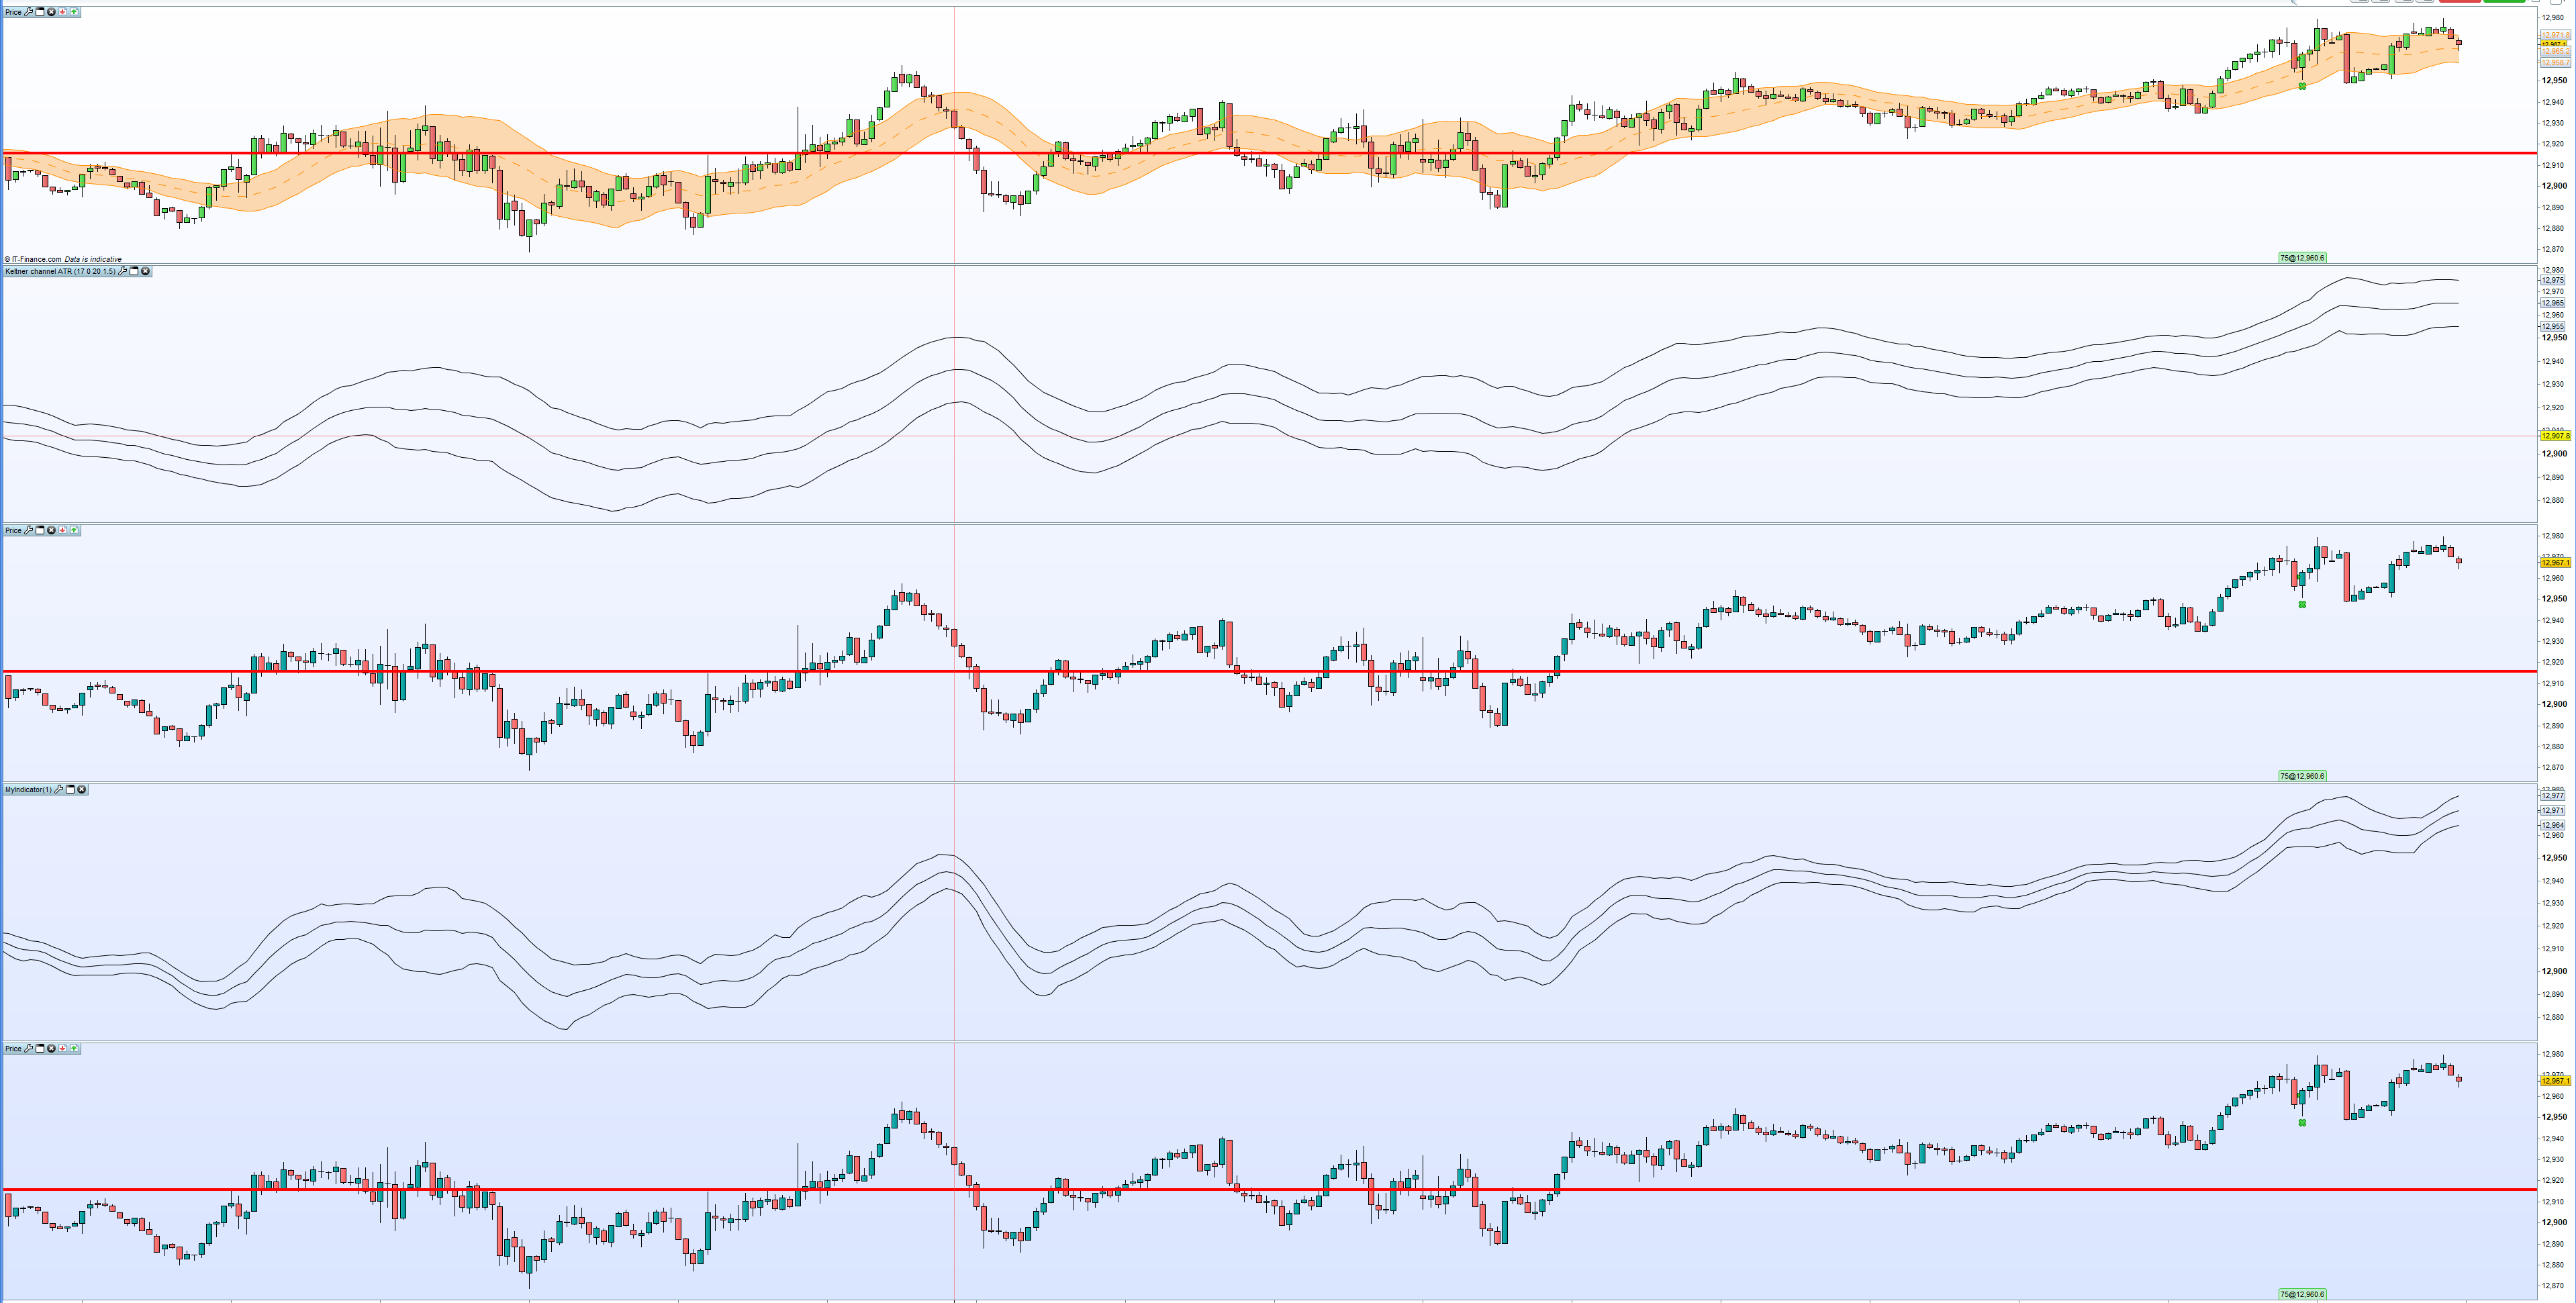Click green up-arrow in bottom Price panel
The image size is (2576, 1303).
pyautogui.click(x=74, y=1048)
